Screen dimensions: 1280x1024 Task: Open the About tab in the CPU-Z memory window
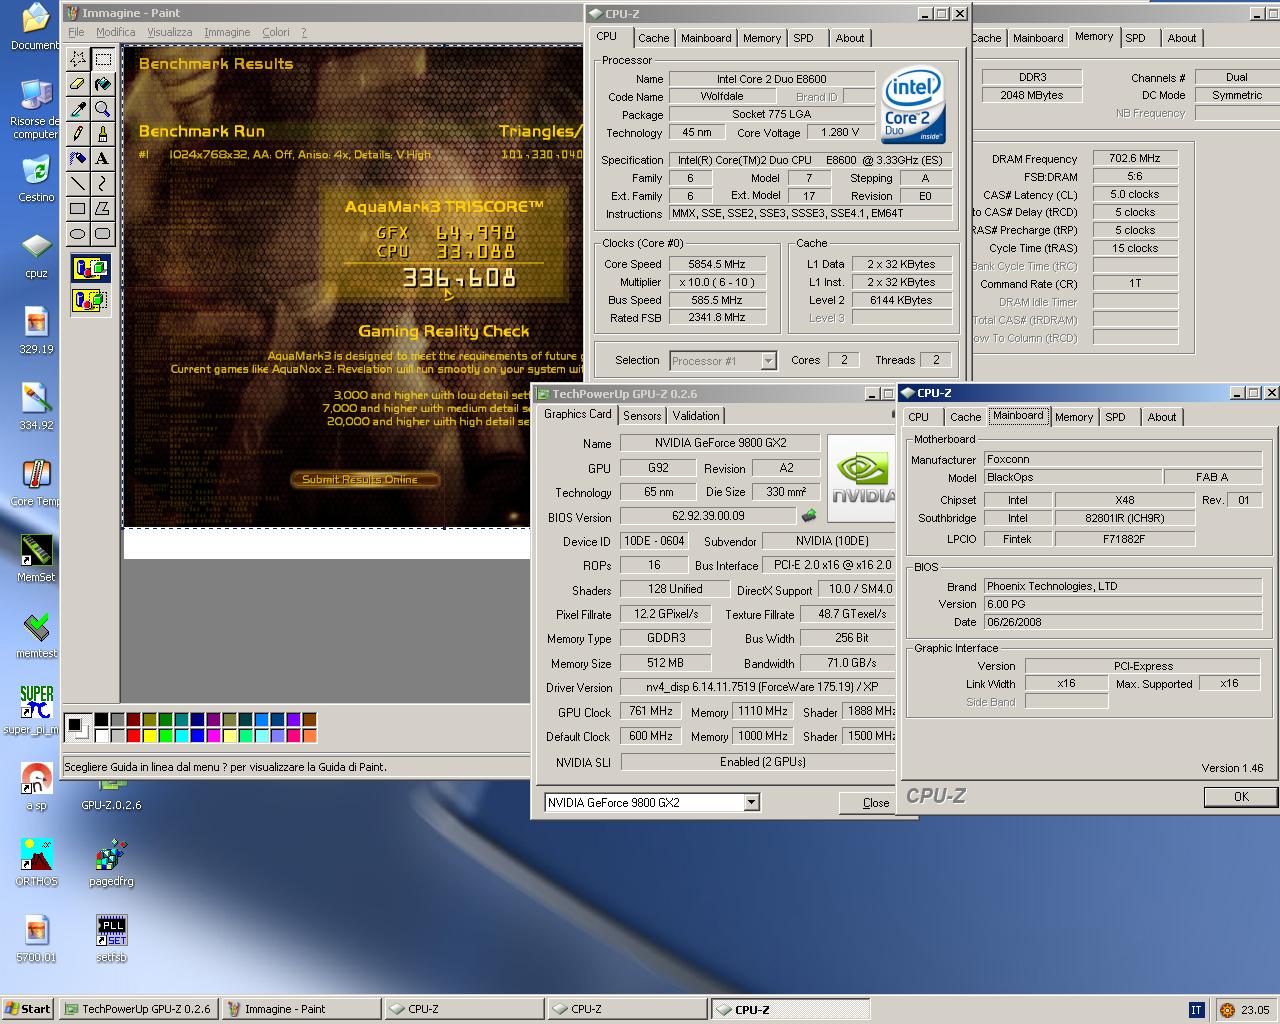click(x=1182, y=38)
